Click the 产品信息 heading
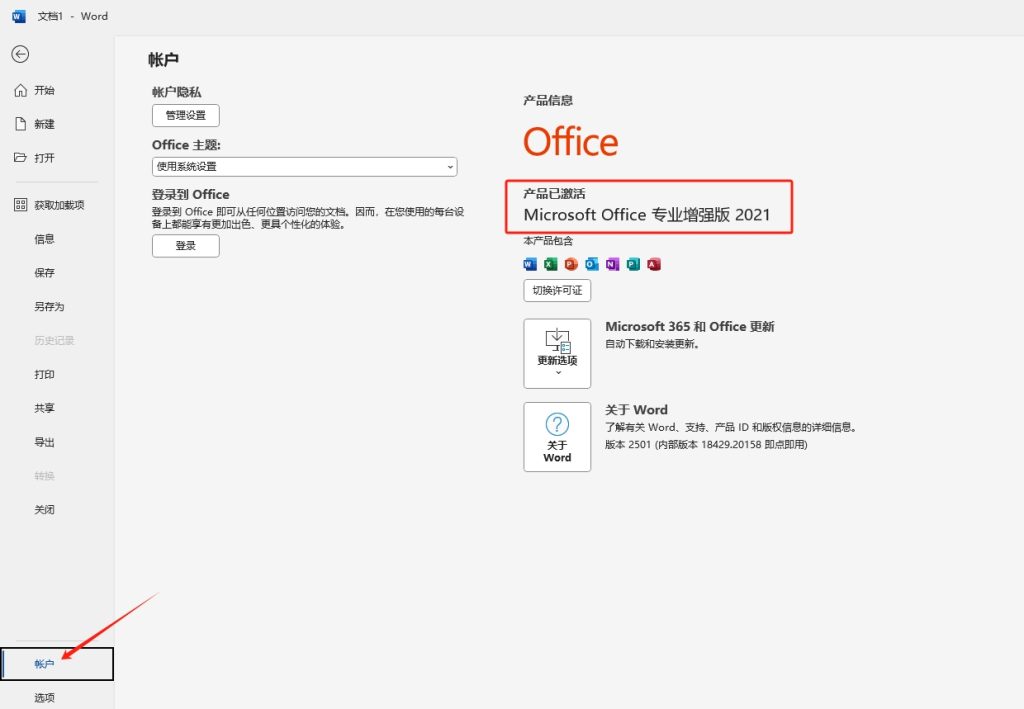The height and width of the screenshot is (709, 1024). click(548, 101)
